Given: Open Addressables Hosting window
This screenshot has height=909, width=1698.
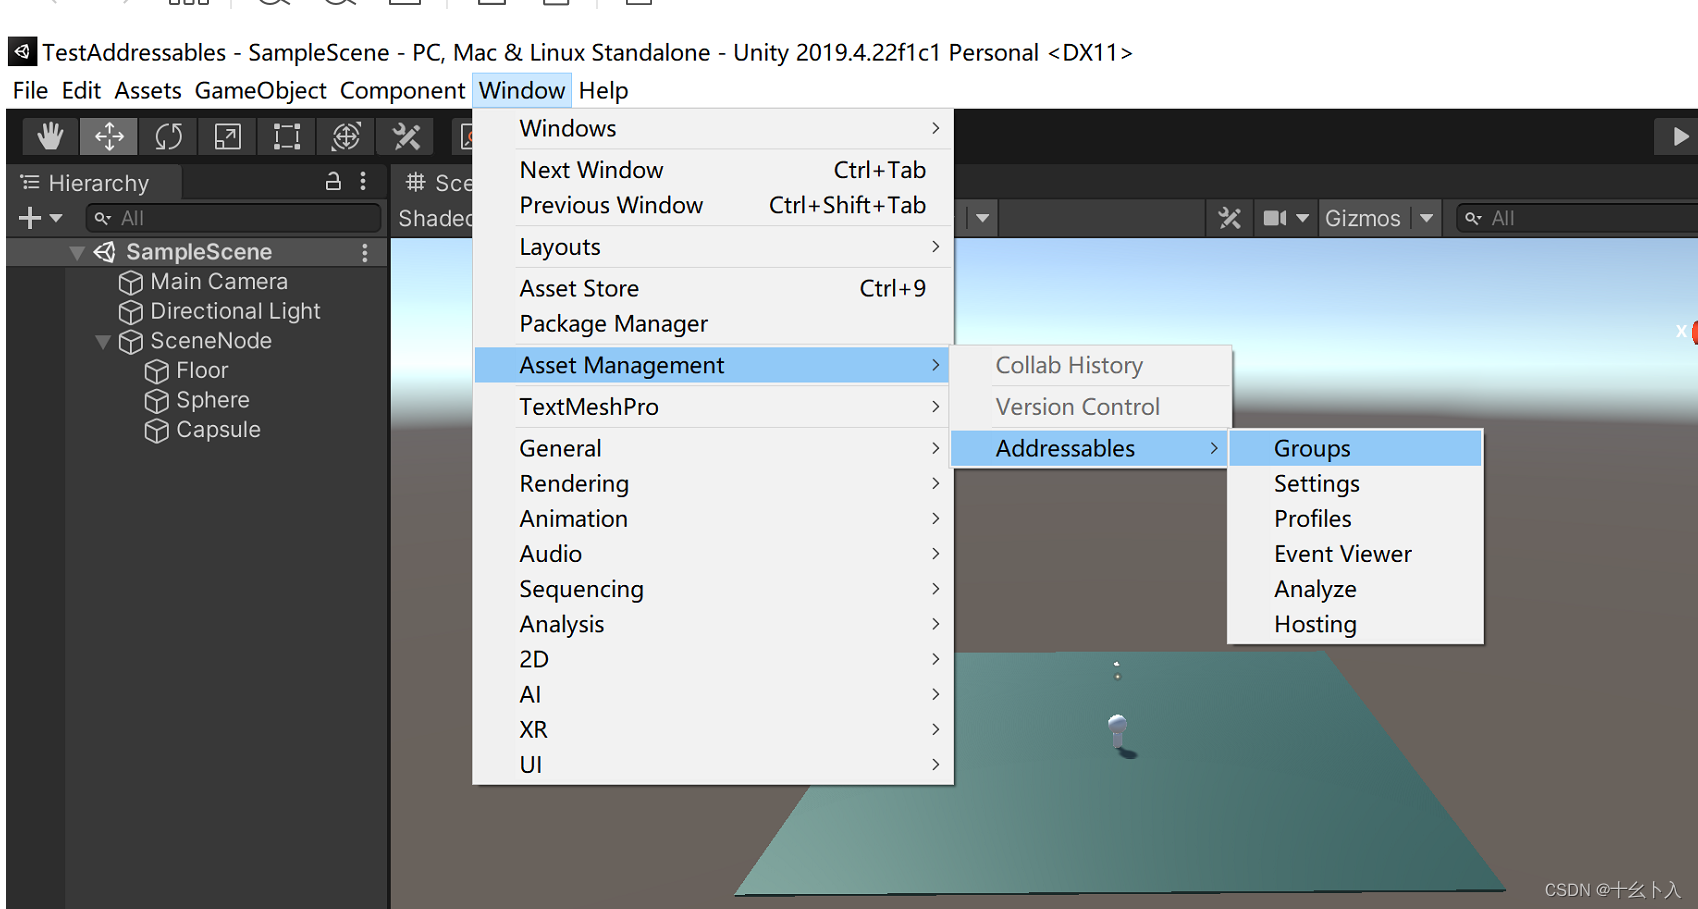Looking at the screenshot, I should tap(1355, 624).
